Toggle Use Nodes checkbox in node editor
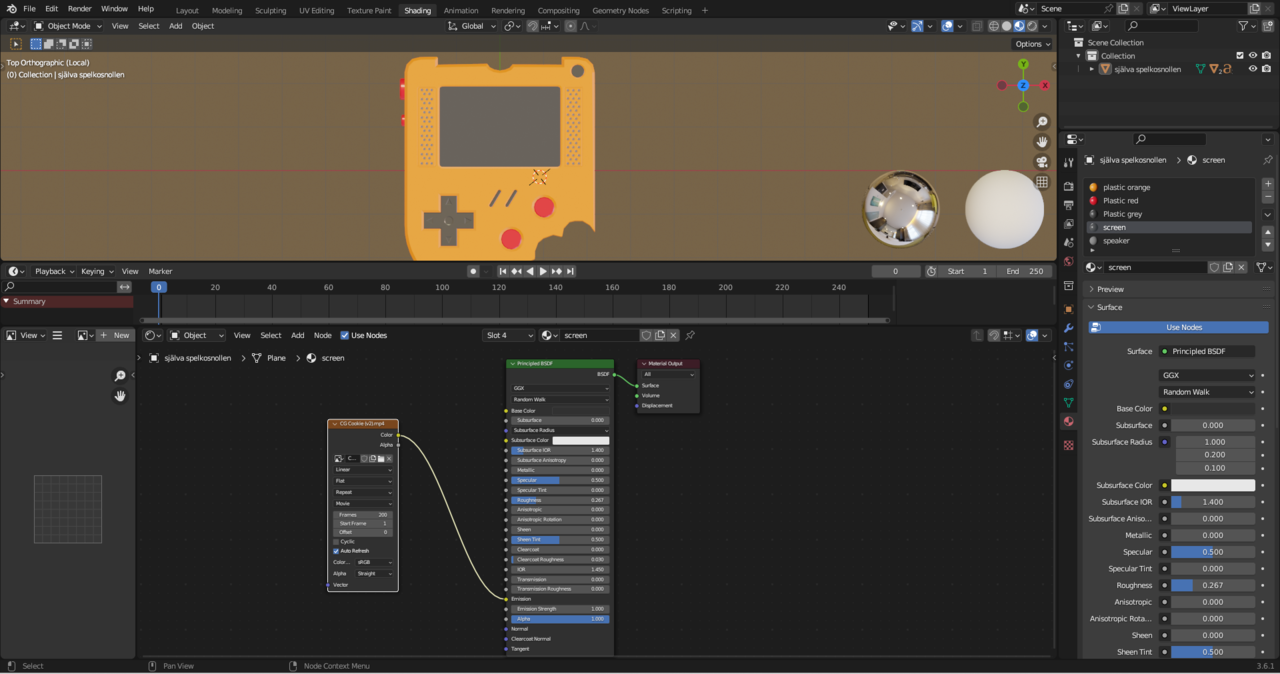The width and height of the screenshot is (1280, 674). point(345,335)
